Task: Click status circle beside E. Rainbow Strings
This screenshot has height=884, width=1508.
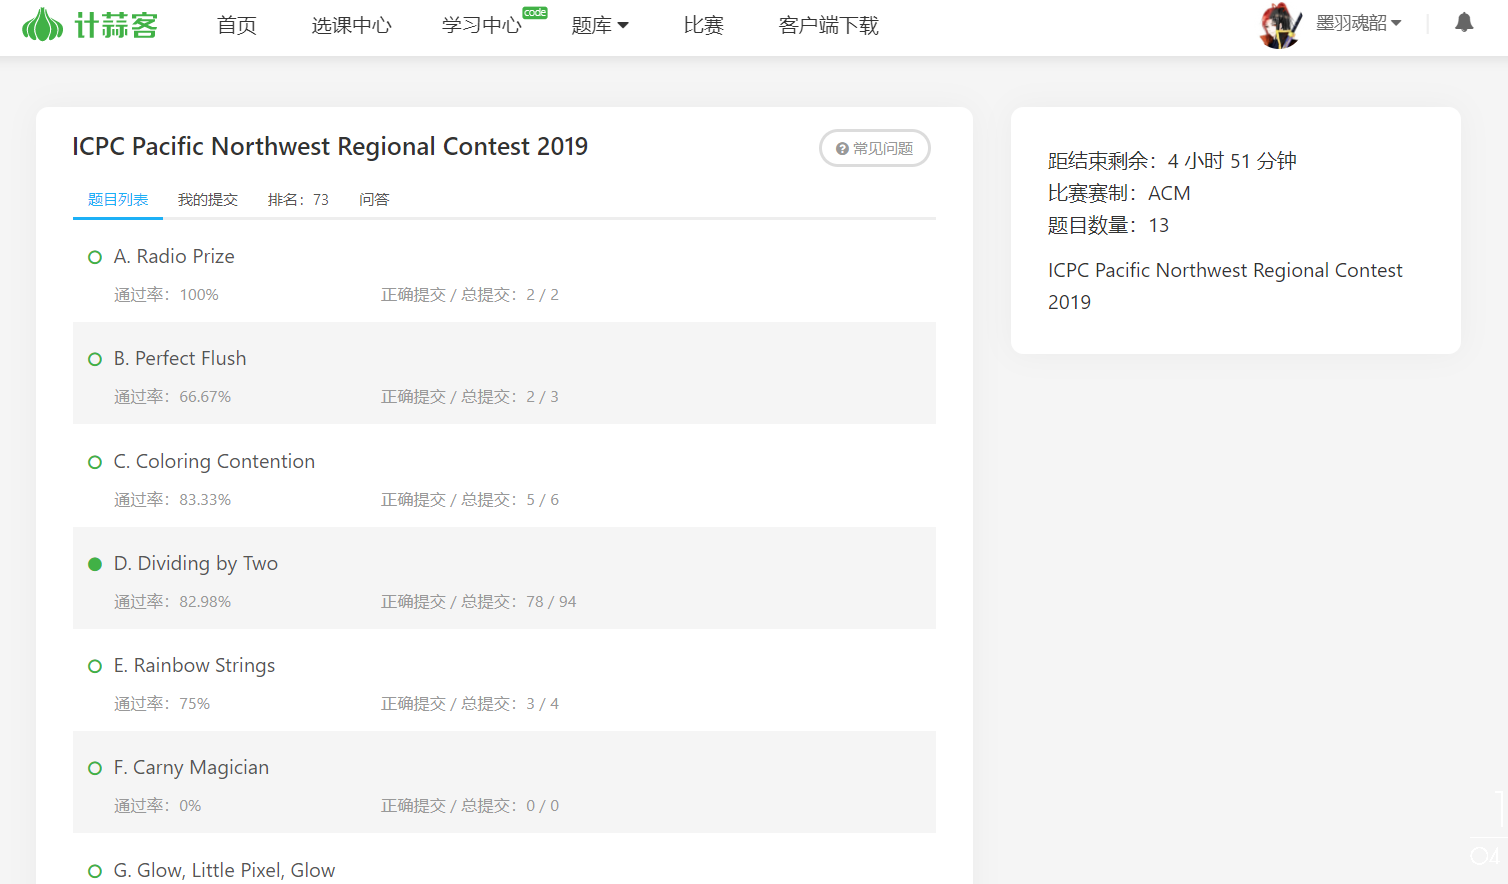Action: click(x=95, y=666)
